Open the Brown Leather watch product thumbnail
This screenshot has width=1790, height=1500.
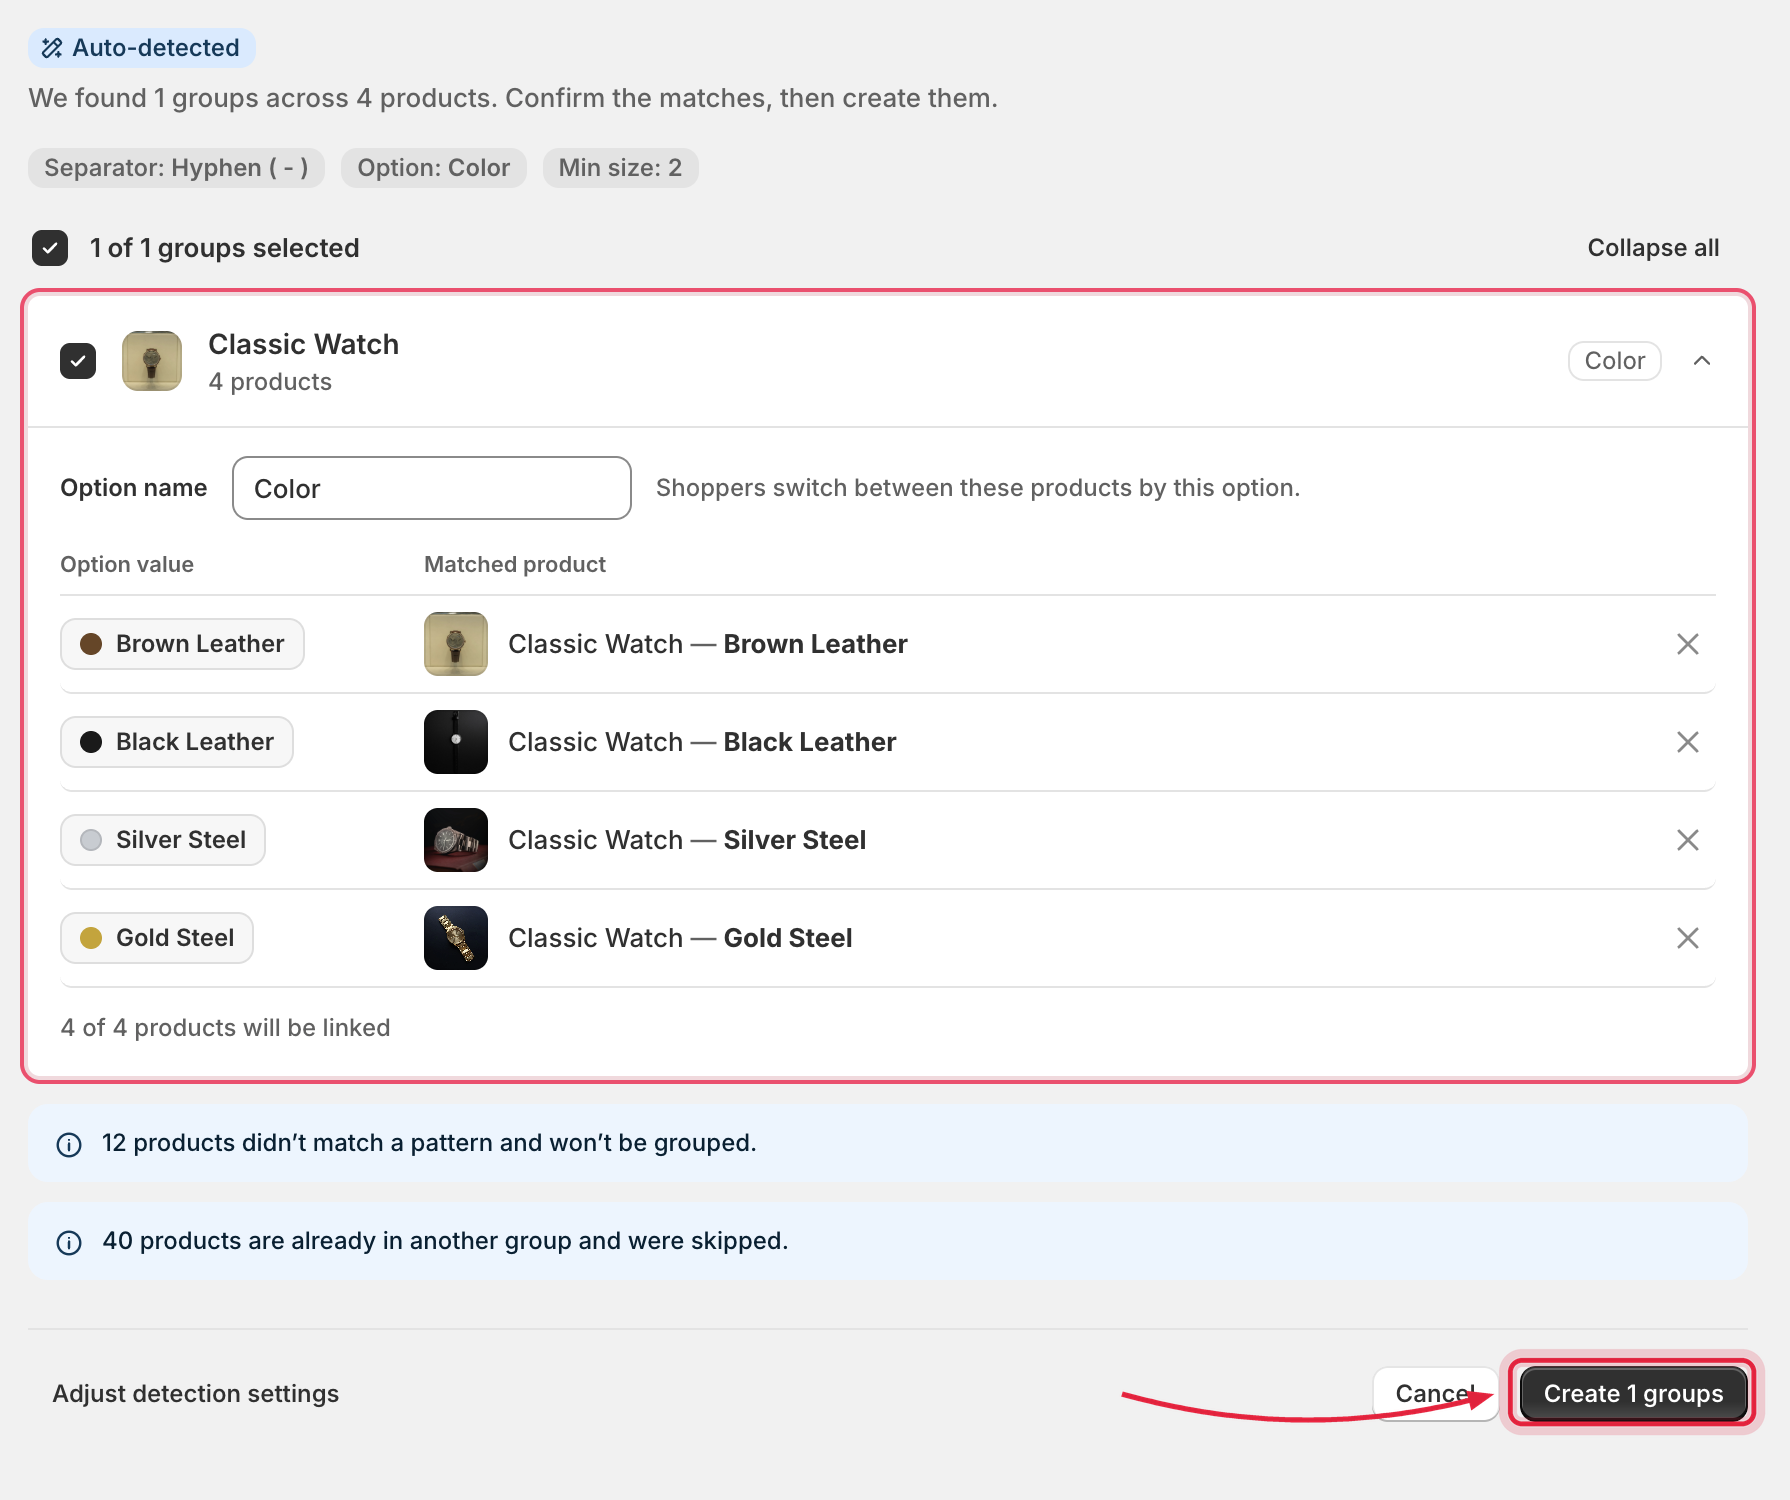456,644
